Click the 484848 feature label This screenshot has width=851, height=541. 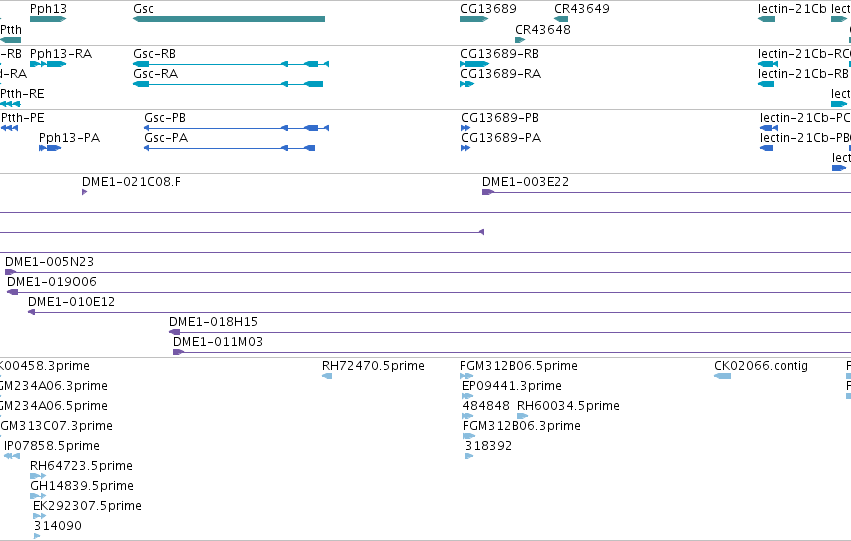[x=486, y=406]
